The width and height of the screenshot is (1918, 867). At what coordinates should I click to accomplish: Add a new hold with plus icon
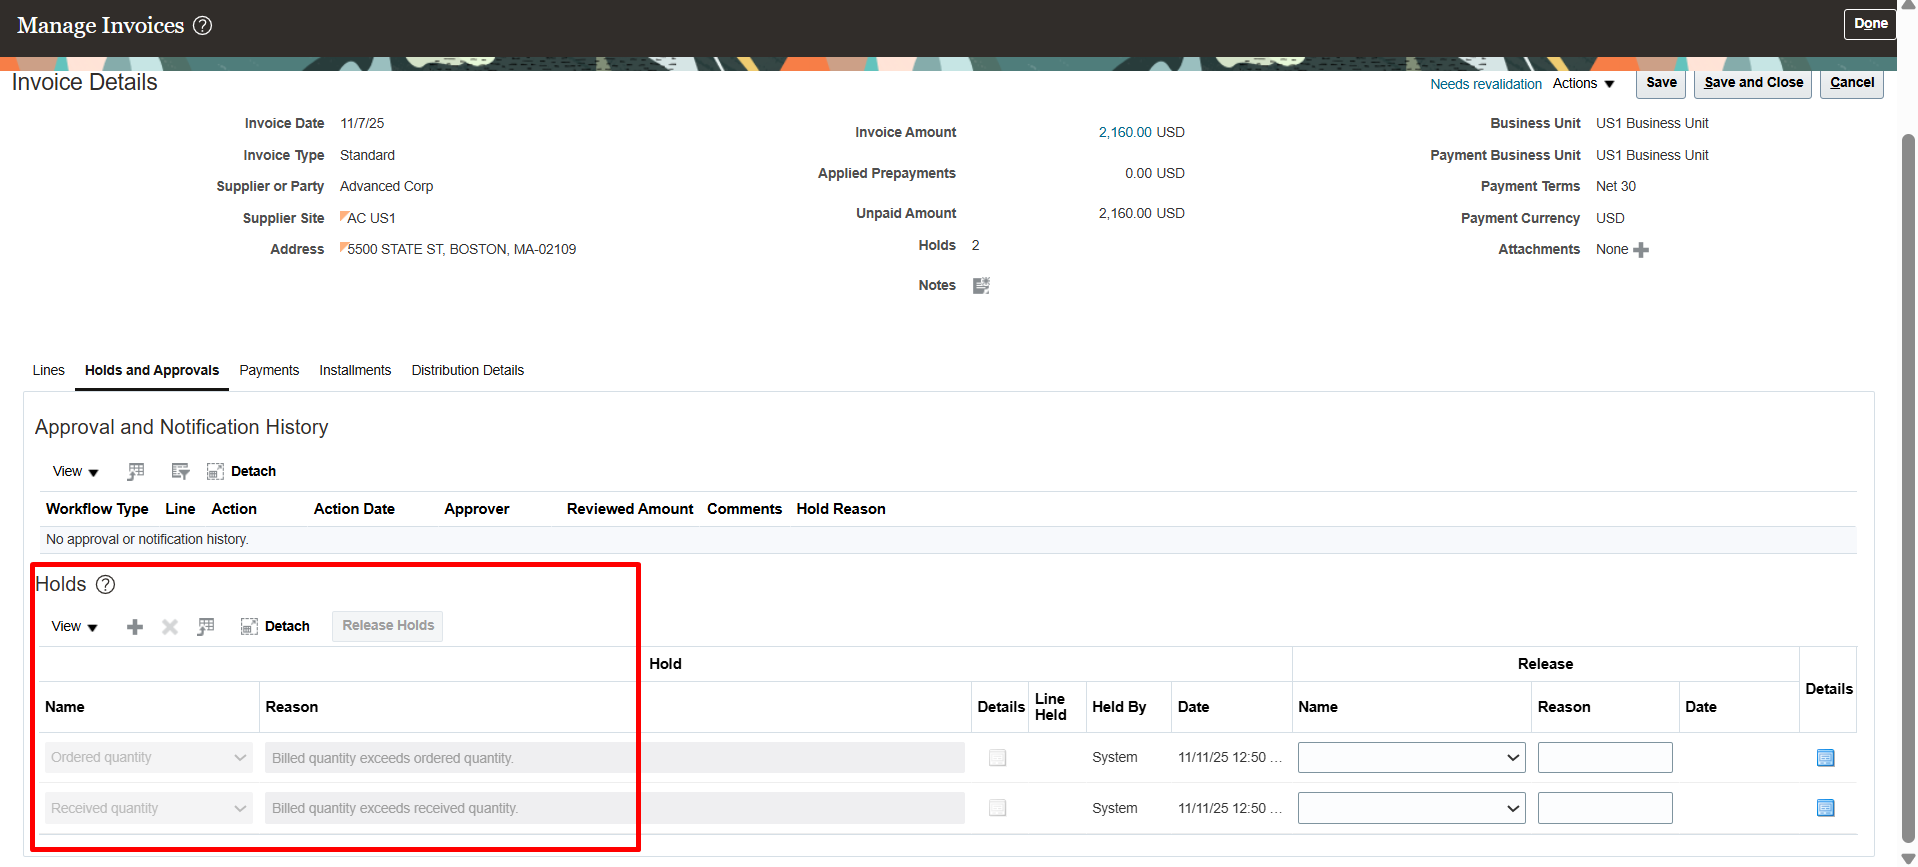[x=135, y=627]
